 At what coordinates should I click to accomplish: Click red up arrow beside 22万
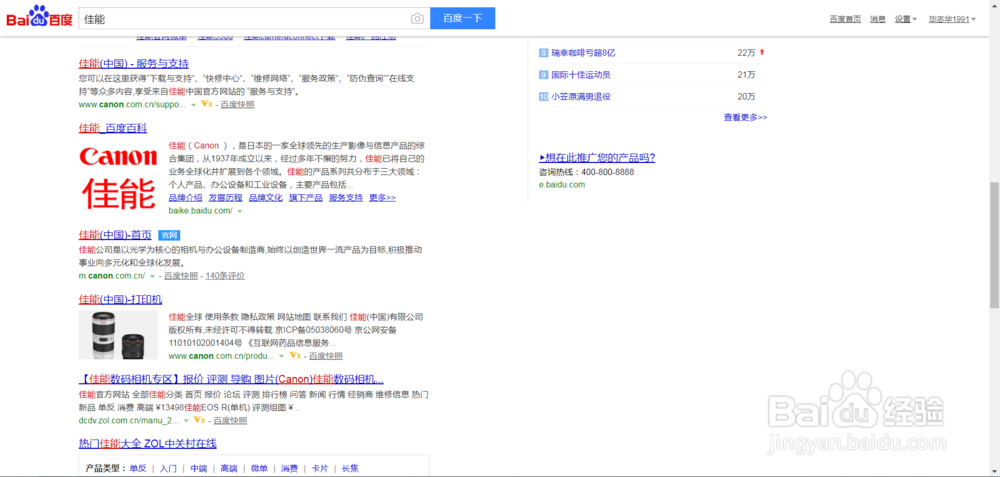pos(761,52)
